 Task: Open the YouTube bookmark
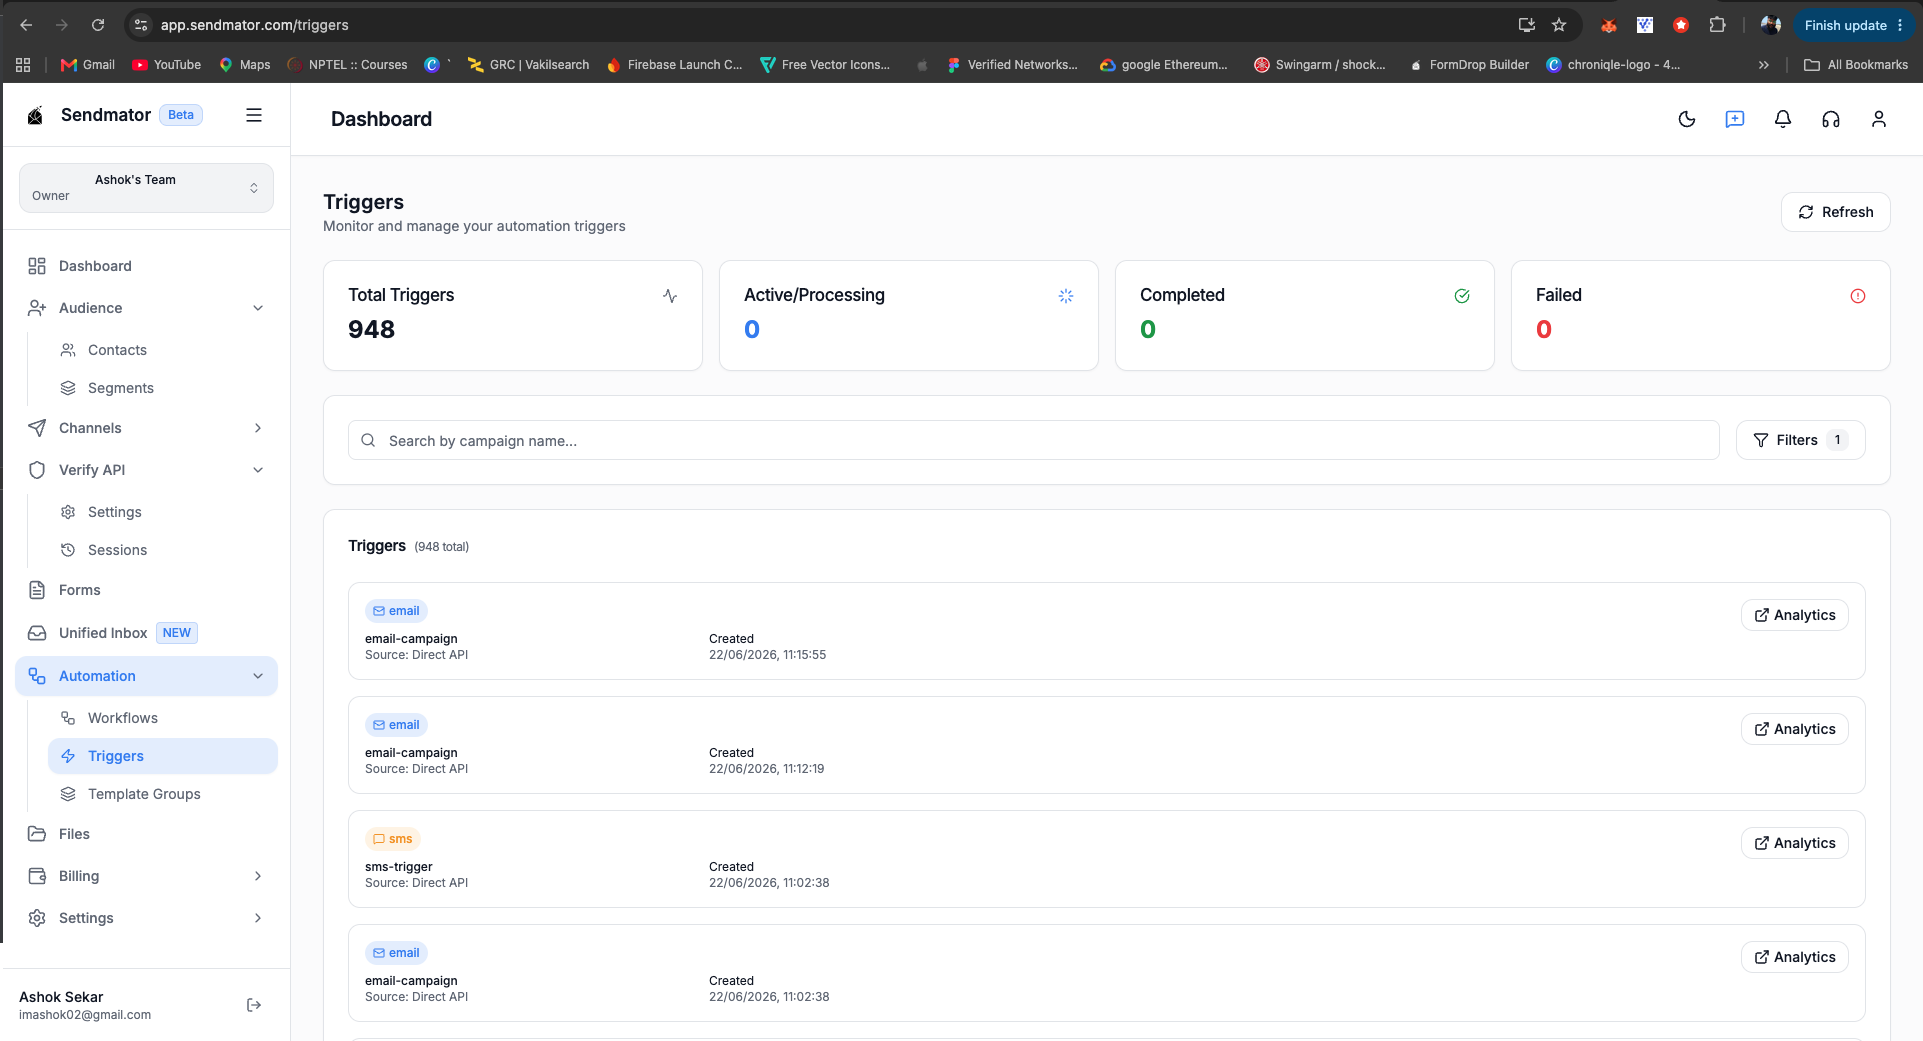coord(167,65)
